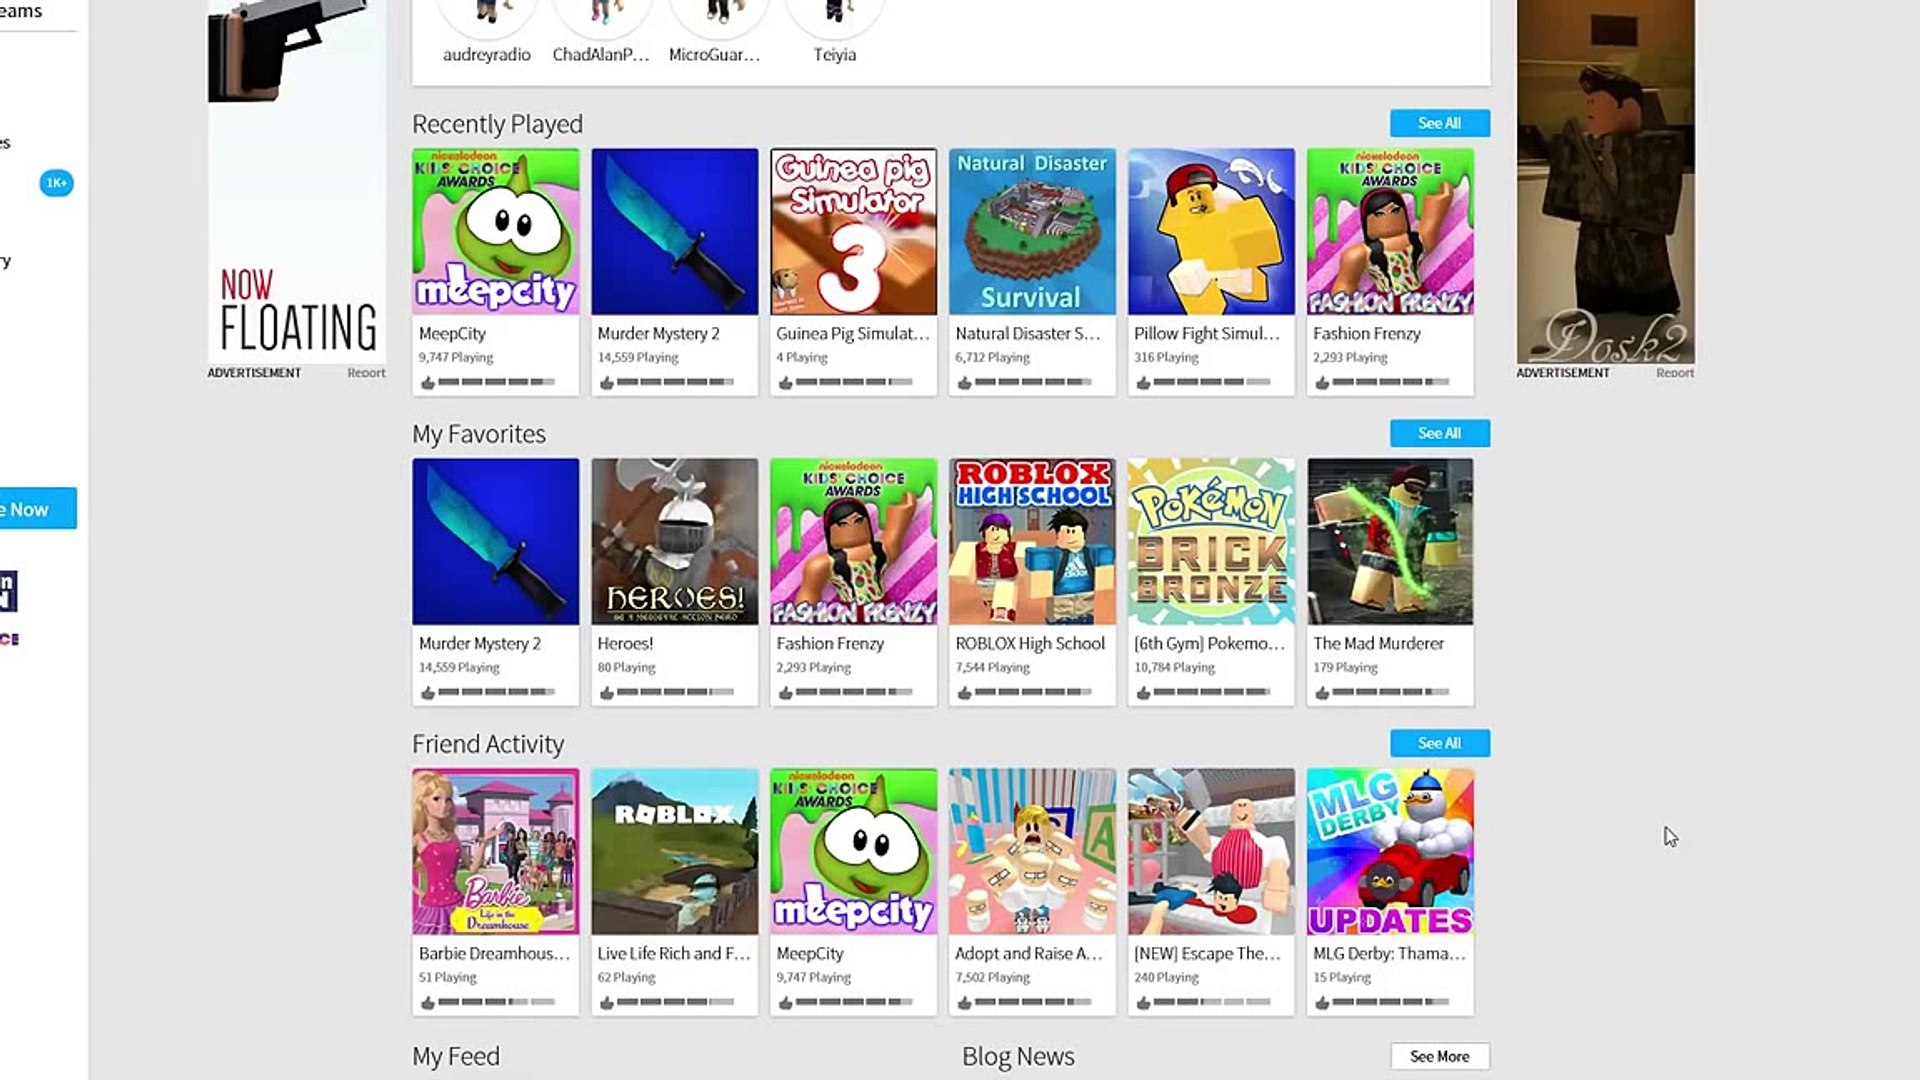Open Natural Disaster Survival game icon

tap(1032, 232)
